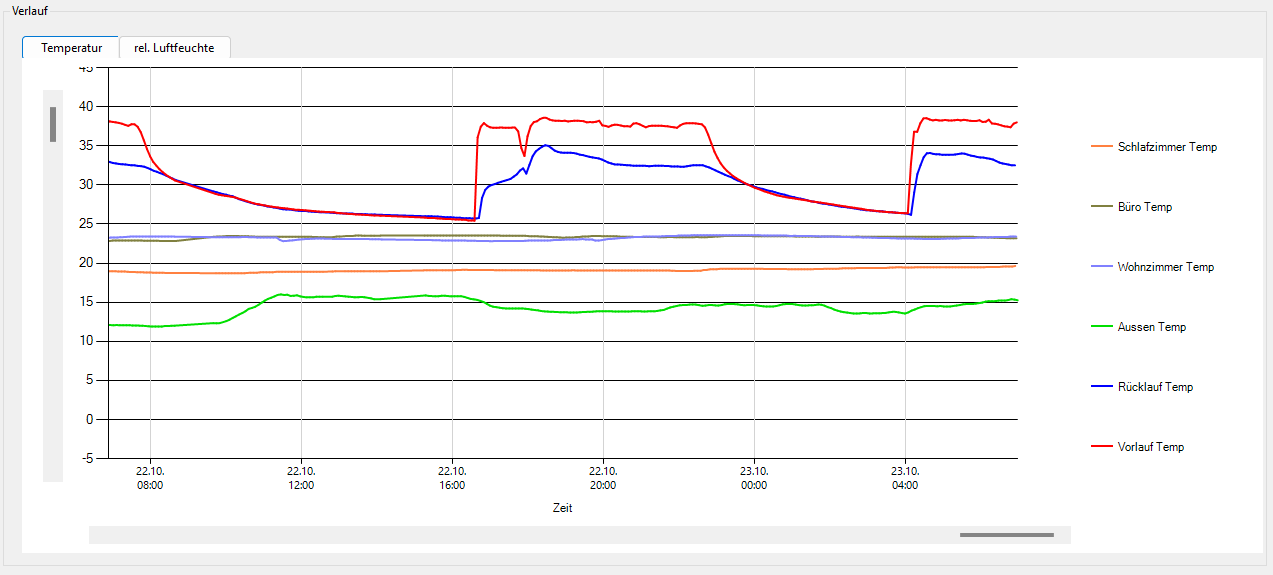1273x575 pixels.
Task: Click the red Vorlauf Temp legend color line
Action: coord(1101,447)
